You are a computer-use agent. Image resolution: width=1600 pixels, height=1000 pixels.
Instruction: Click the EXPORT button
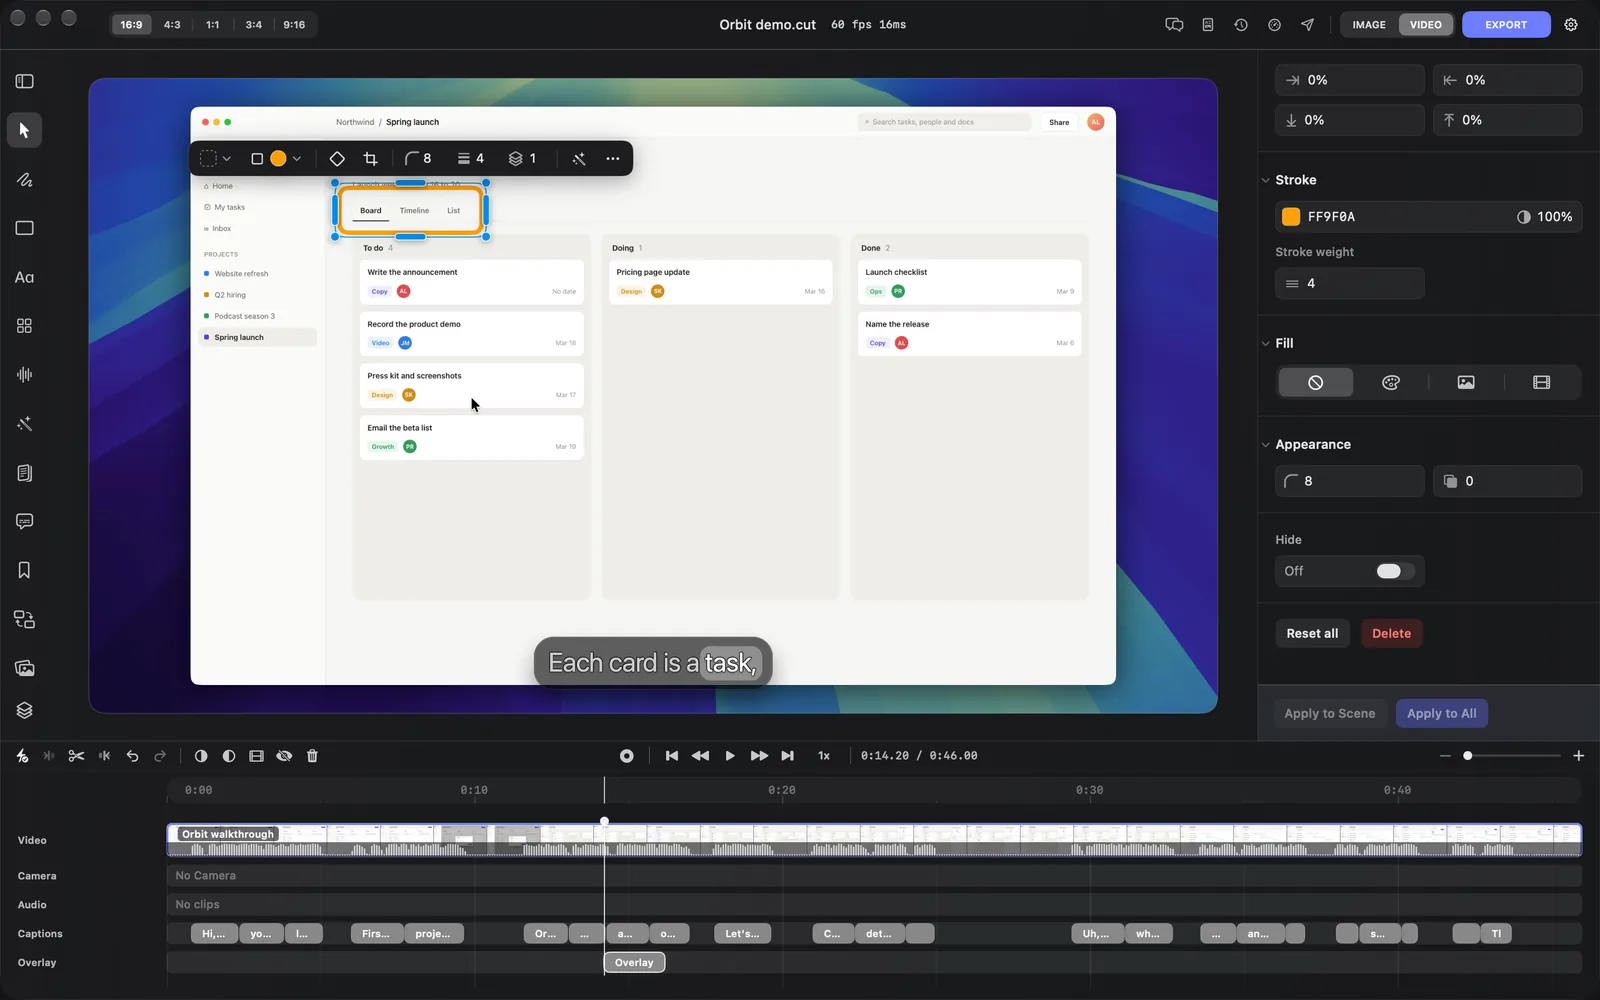1506,25
